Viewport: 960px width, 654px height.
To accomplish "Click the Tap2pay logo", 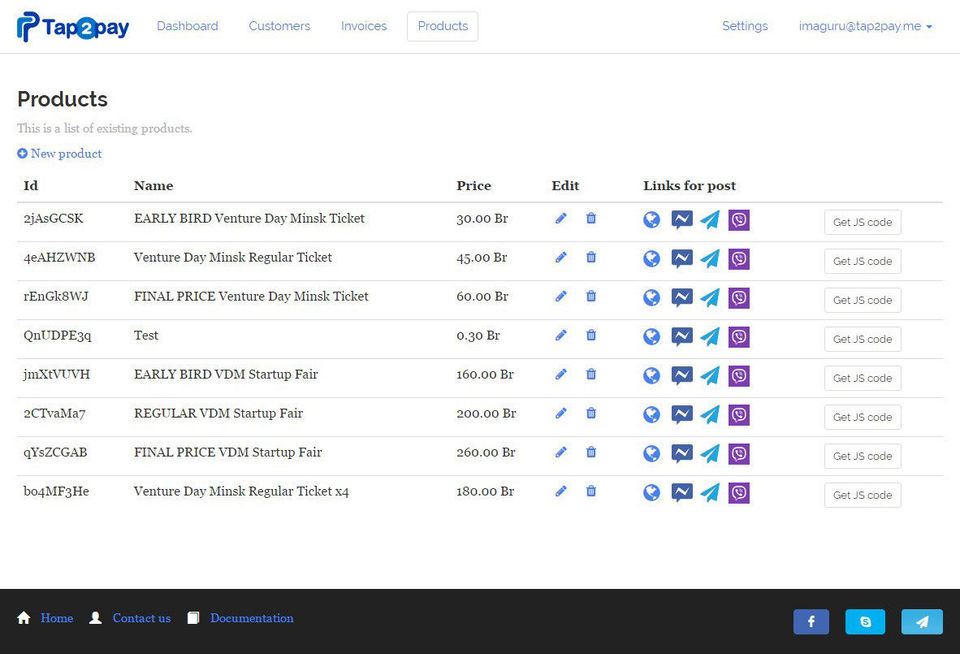I will click(x=73, y=27).
